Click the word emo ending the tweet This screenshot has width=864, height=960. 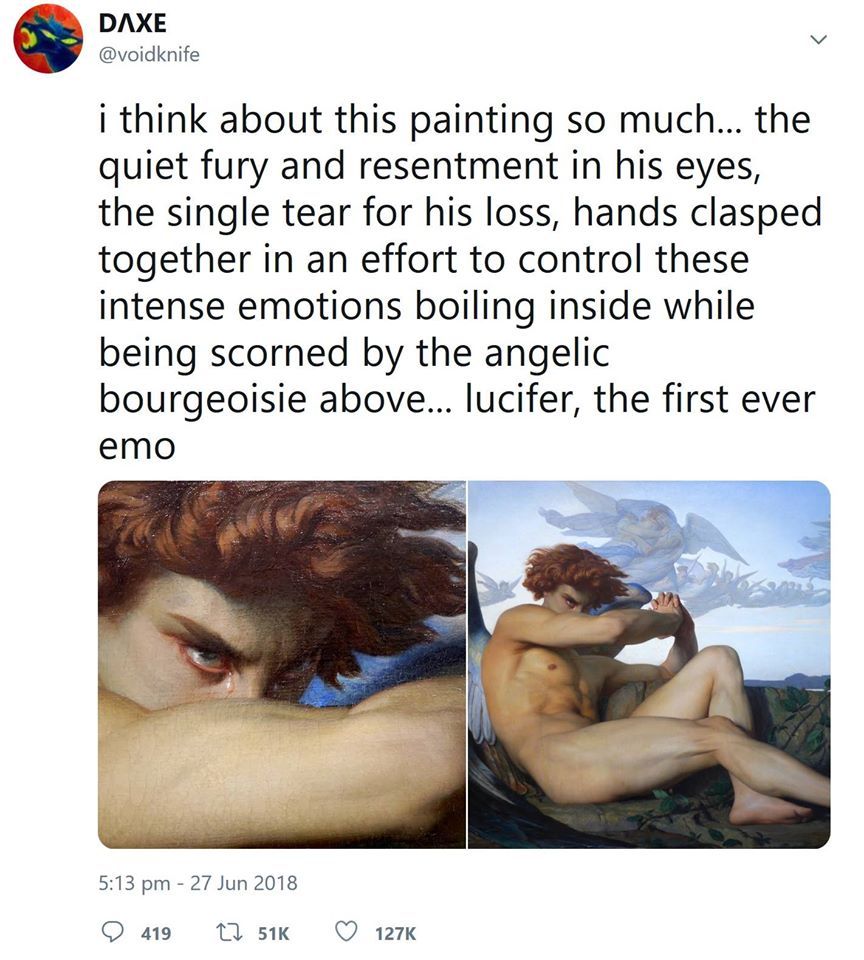point(137,448)
